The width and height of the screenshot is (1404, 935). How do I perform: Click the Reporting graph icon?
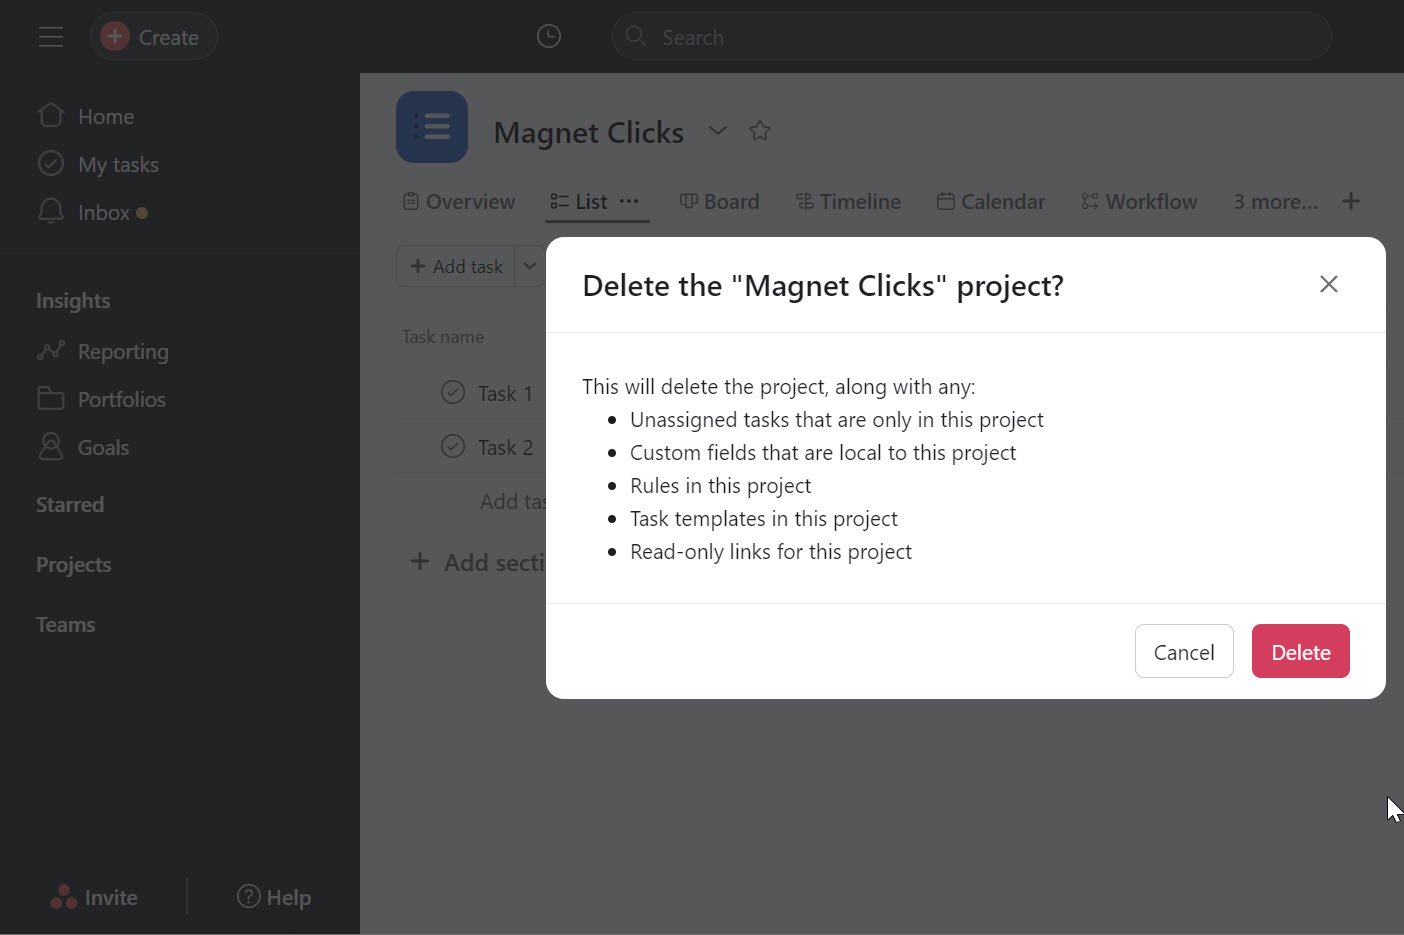click(x=51, y=350)
